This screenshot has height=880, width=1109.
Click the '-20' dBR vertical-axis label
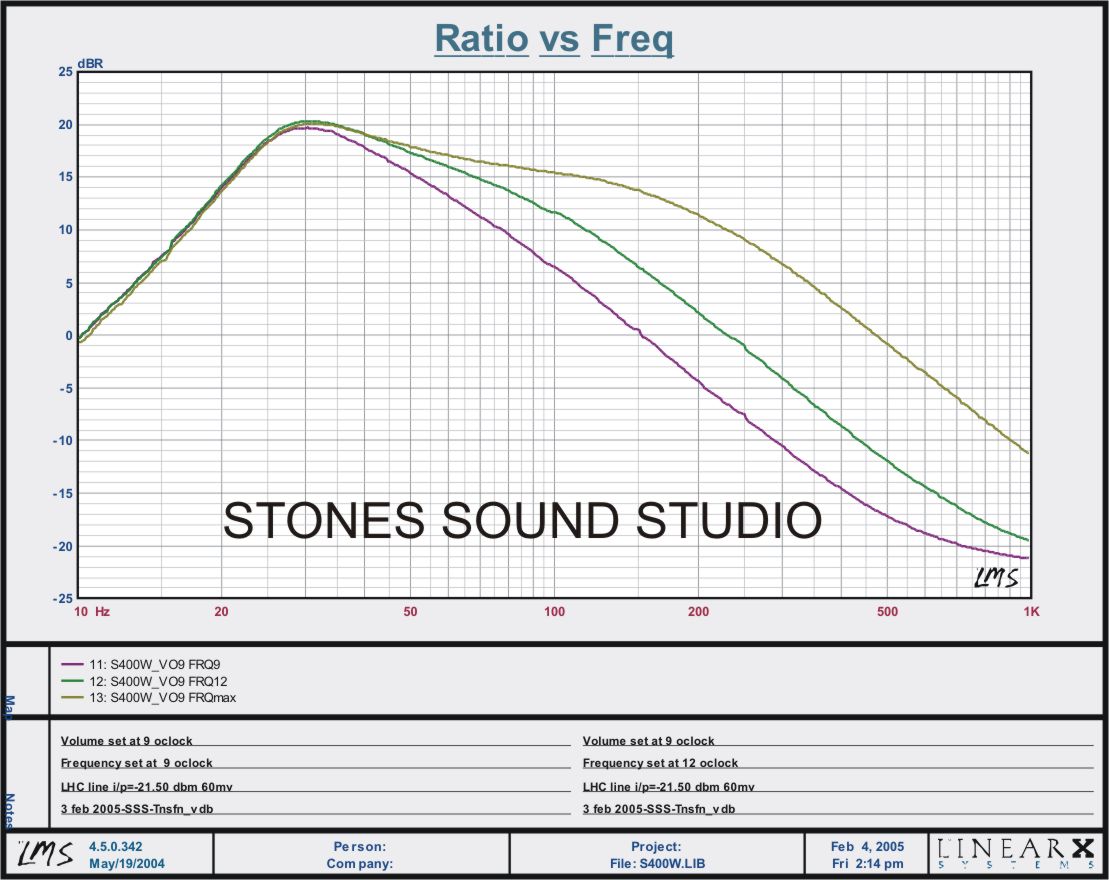point(62,546)
